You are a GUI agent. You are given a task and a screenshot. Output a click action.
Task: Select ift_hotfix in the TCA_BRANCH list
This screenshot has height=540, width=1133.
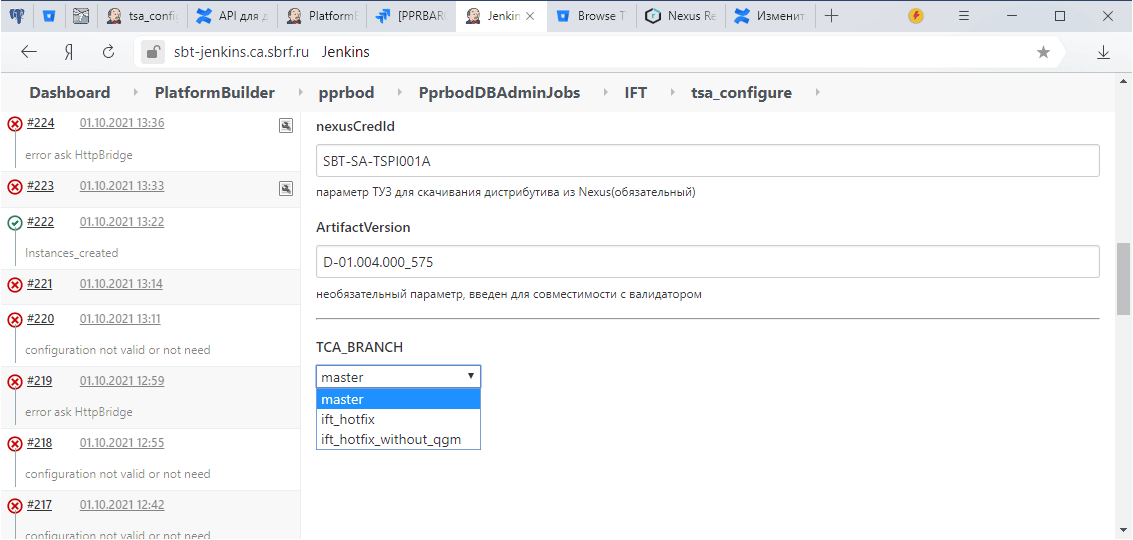point(348,419)
